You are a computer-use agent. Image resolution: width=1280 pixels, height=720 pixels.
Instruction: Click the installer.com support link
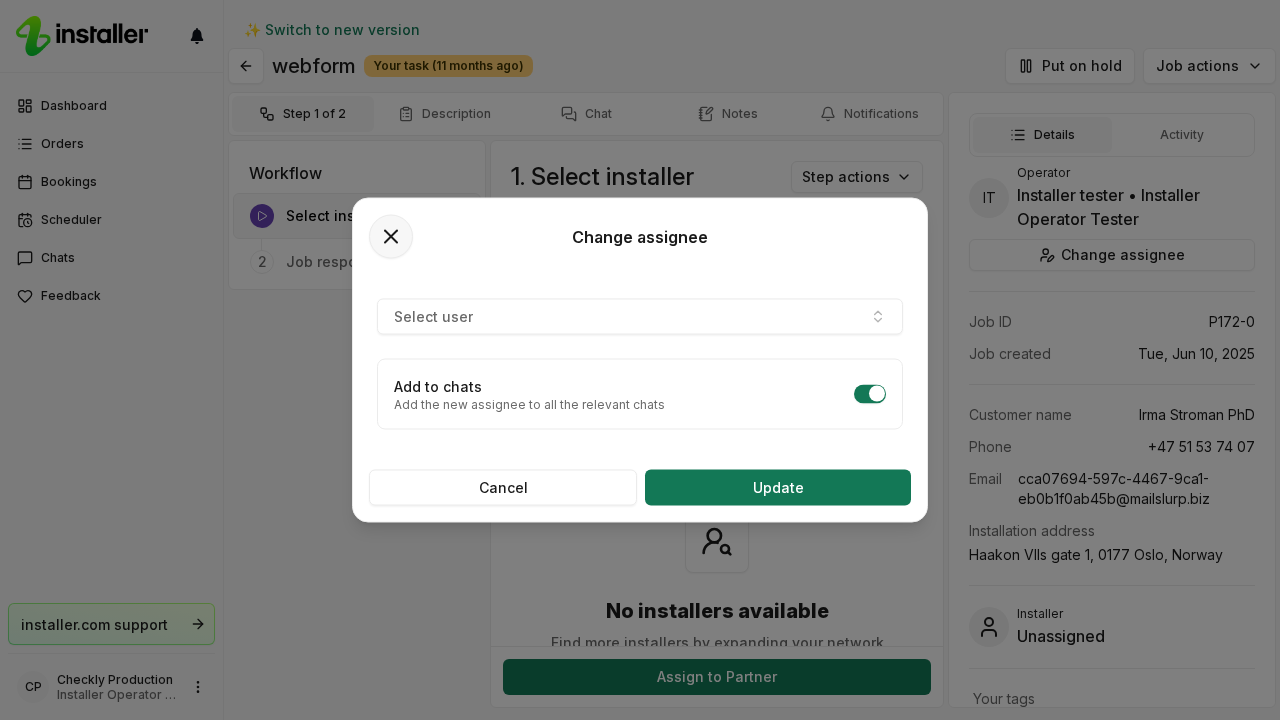(112, 624)
